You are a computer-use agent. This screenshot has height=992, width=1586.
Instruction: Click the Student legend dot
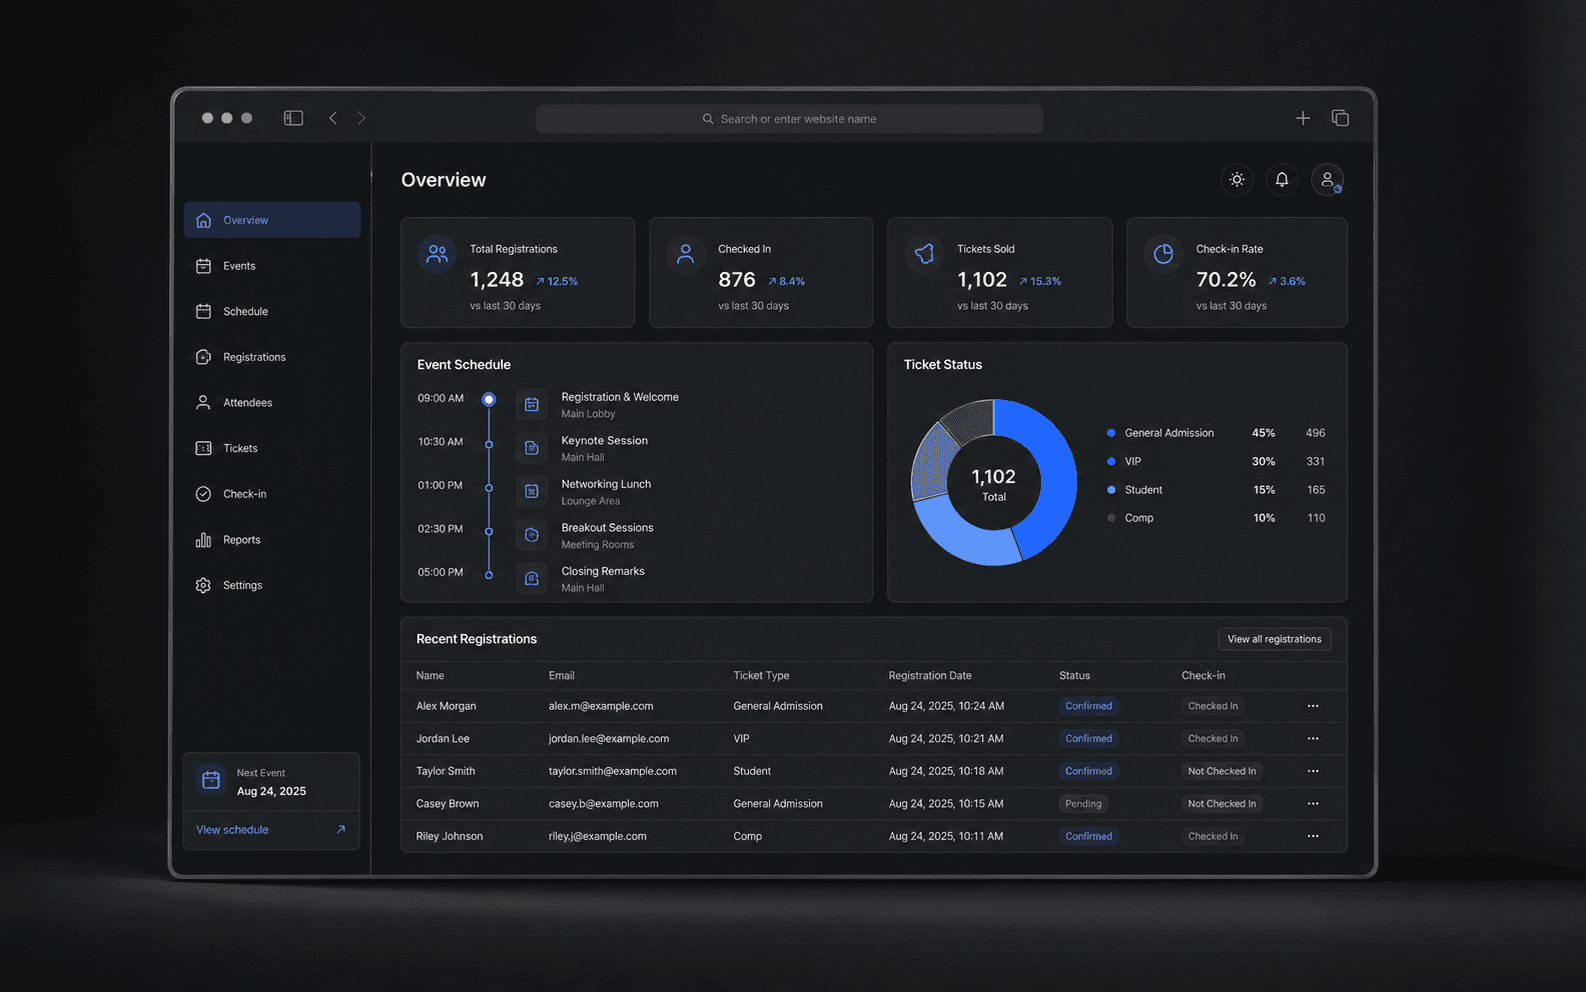(1111, 490)
